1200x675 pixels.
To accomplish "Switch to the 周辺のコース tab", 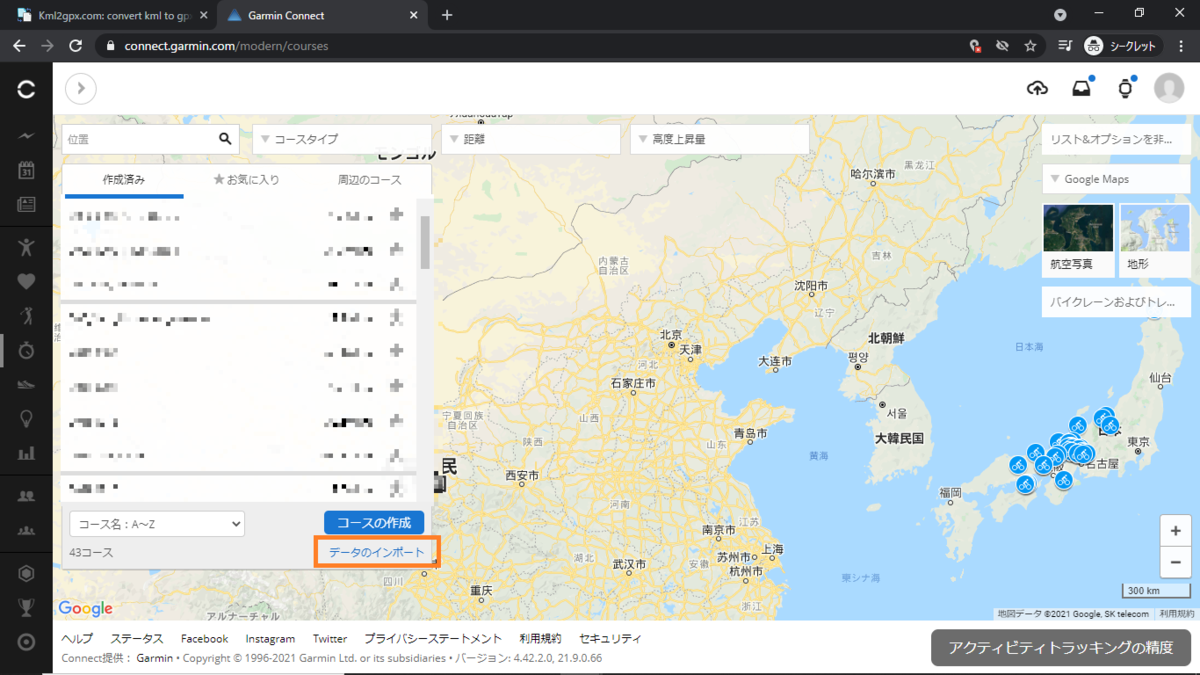I will coord(369,181).
